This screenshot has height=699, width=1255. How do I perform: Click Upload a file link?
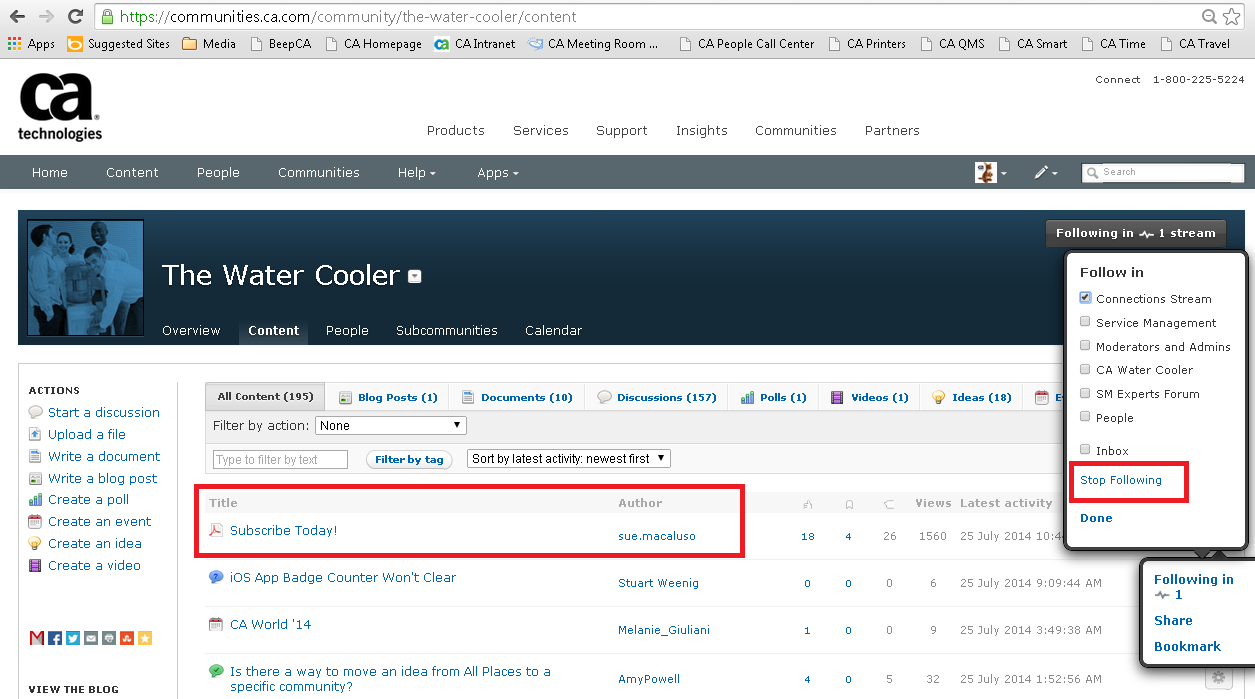(87, 434)
